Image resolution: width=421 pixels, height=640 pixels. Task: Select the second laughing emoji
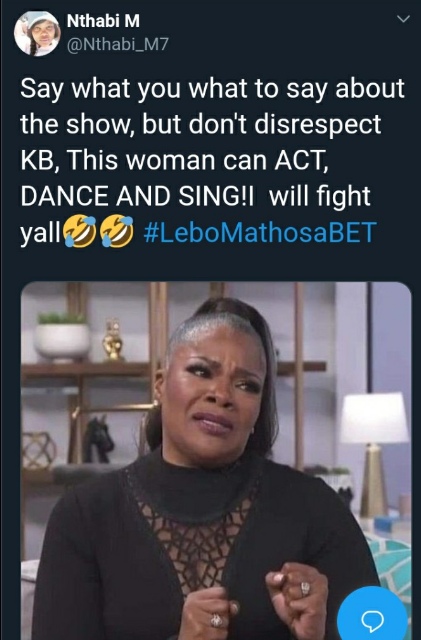tap(117, 231)
